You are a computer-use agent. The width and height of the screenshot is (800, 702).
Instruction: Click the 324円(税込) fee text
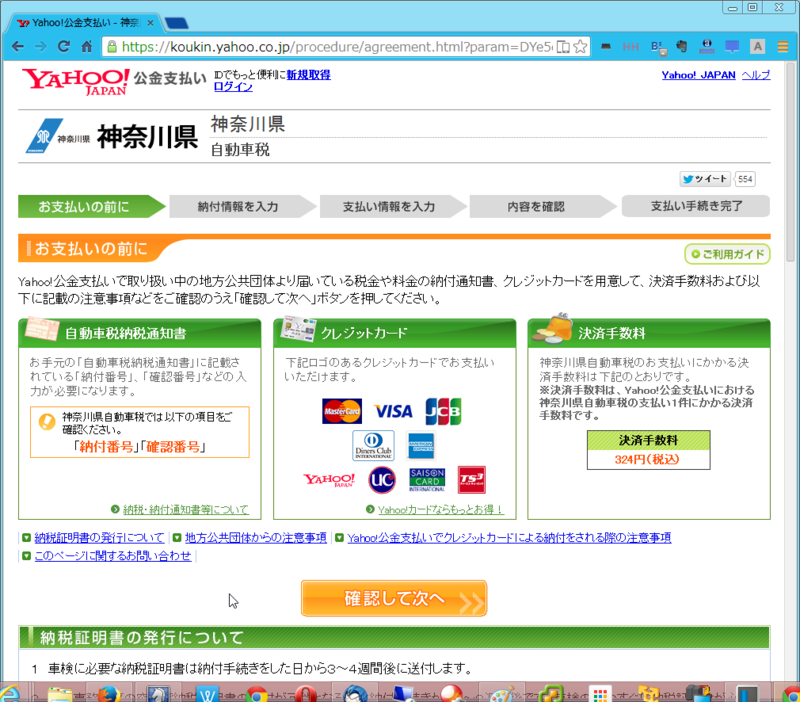pos(647,459)
